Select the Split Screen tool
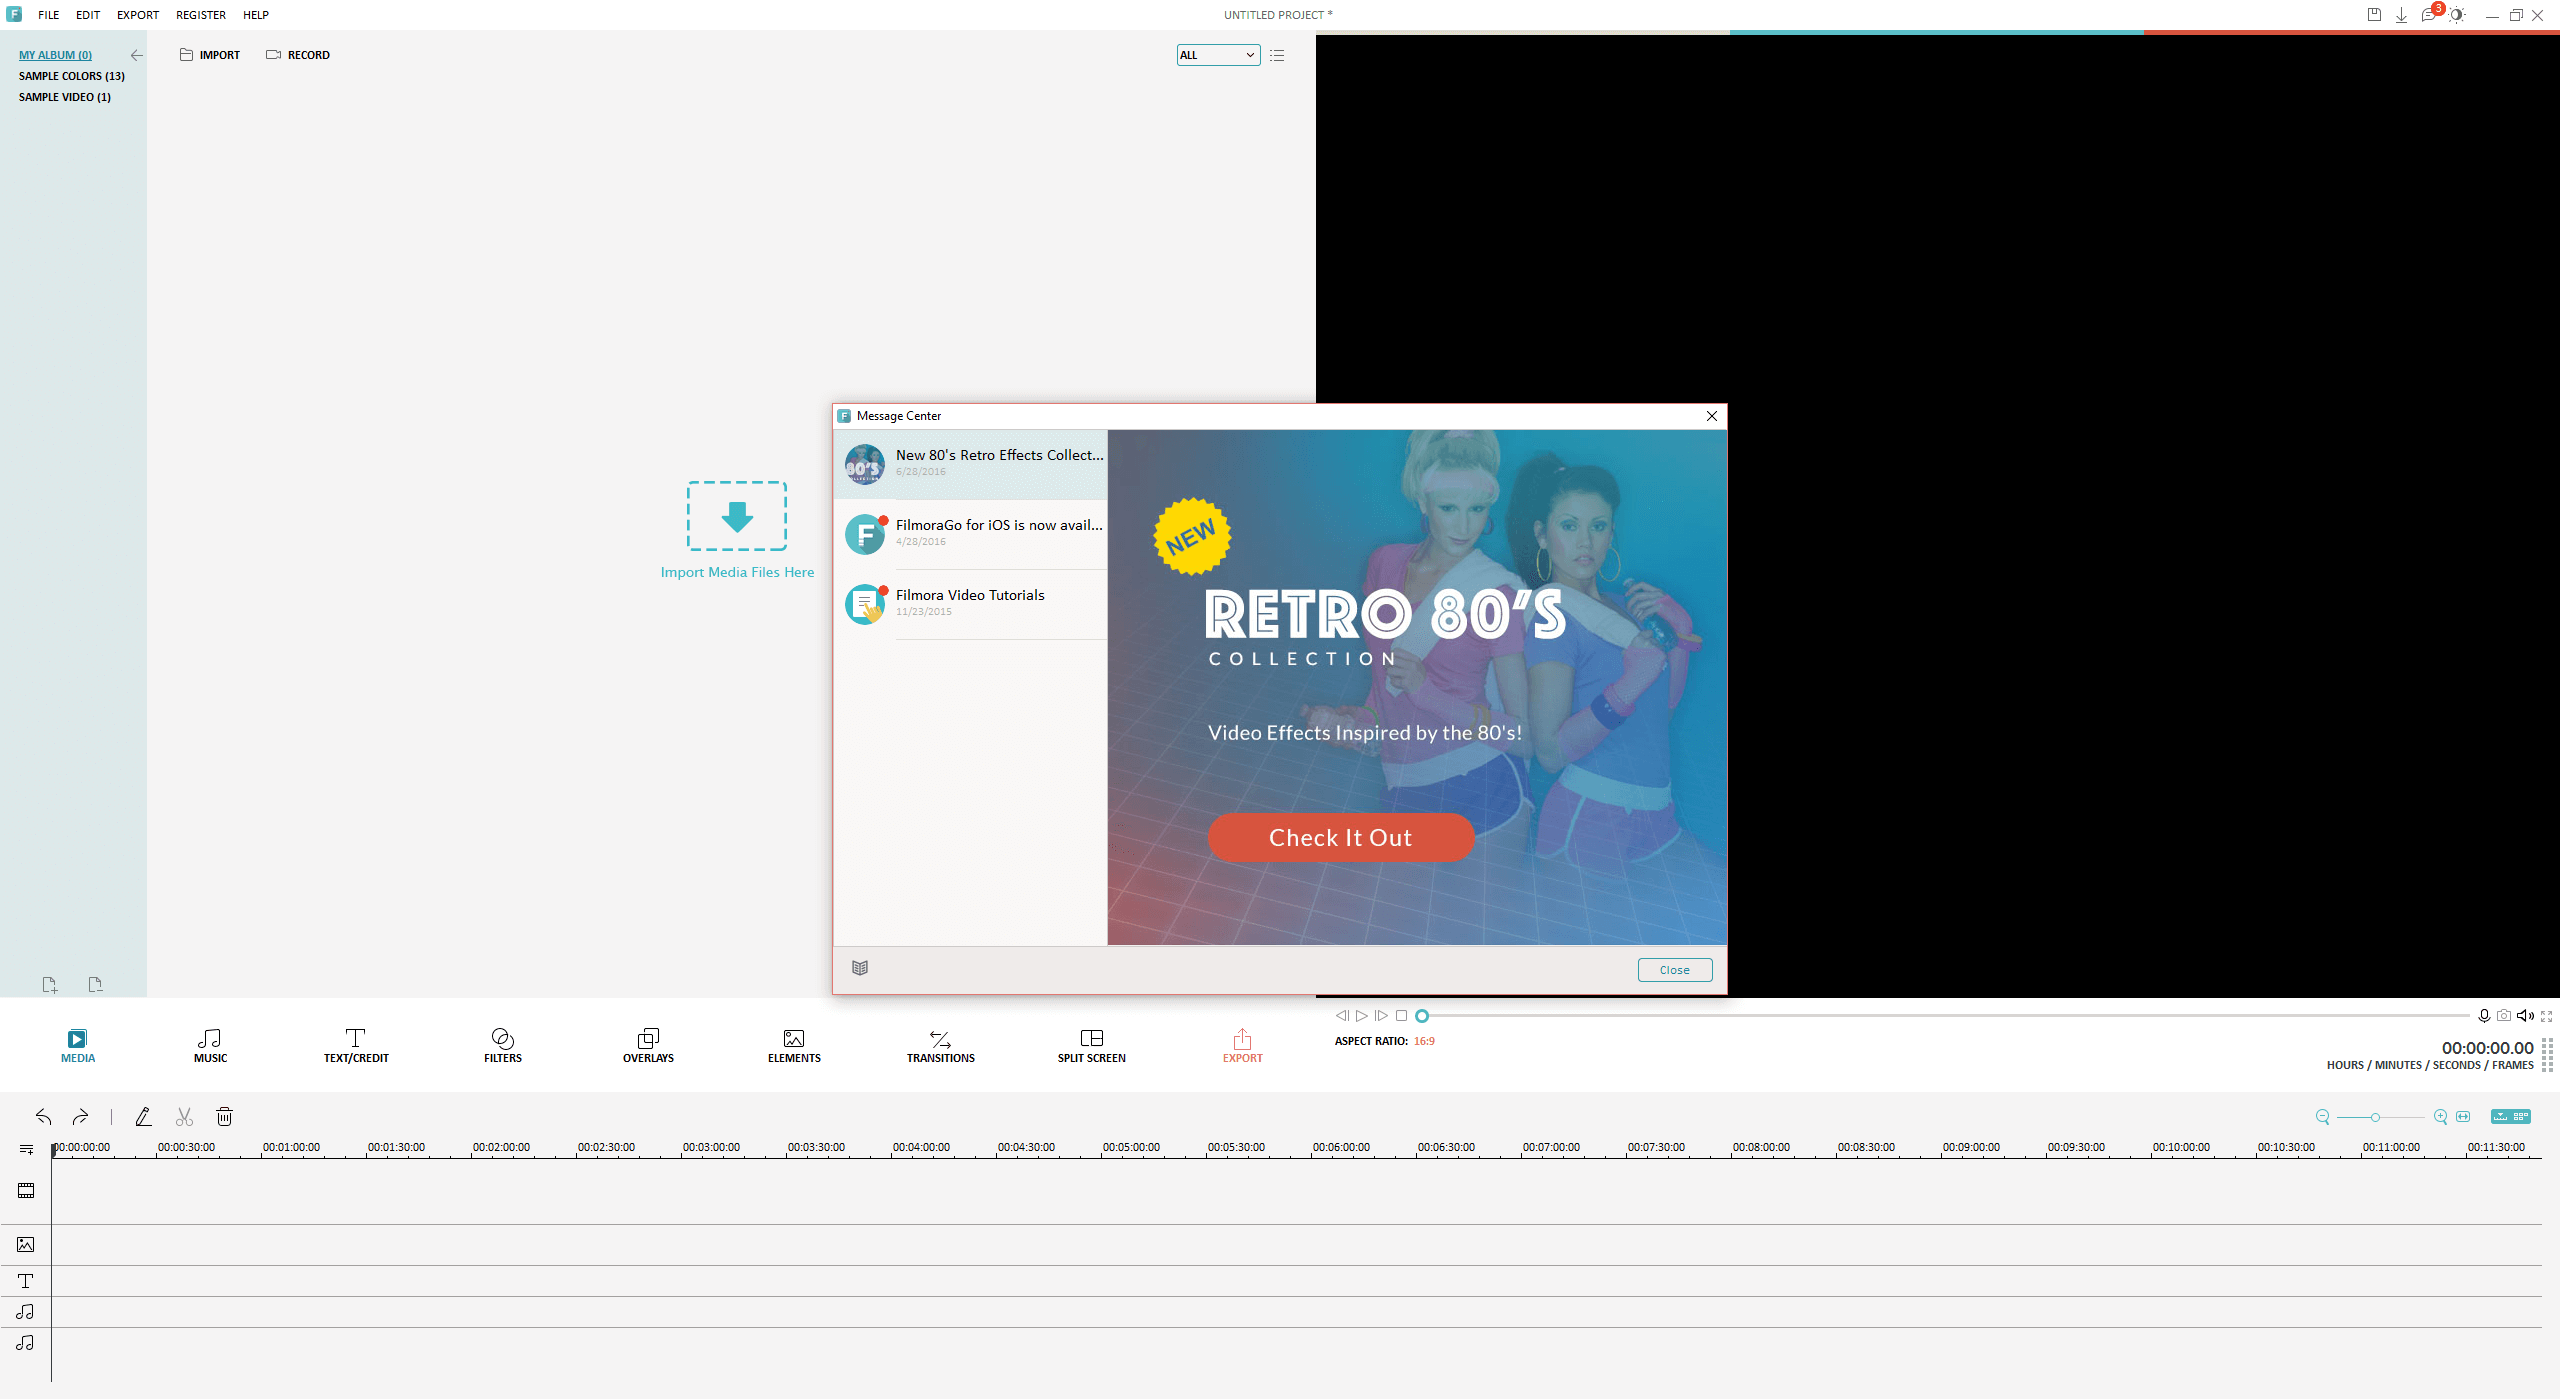Viewport: 2560px width, 1399px height. pos(1091,1045)
